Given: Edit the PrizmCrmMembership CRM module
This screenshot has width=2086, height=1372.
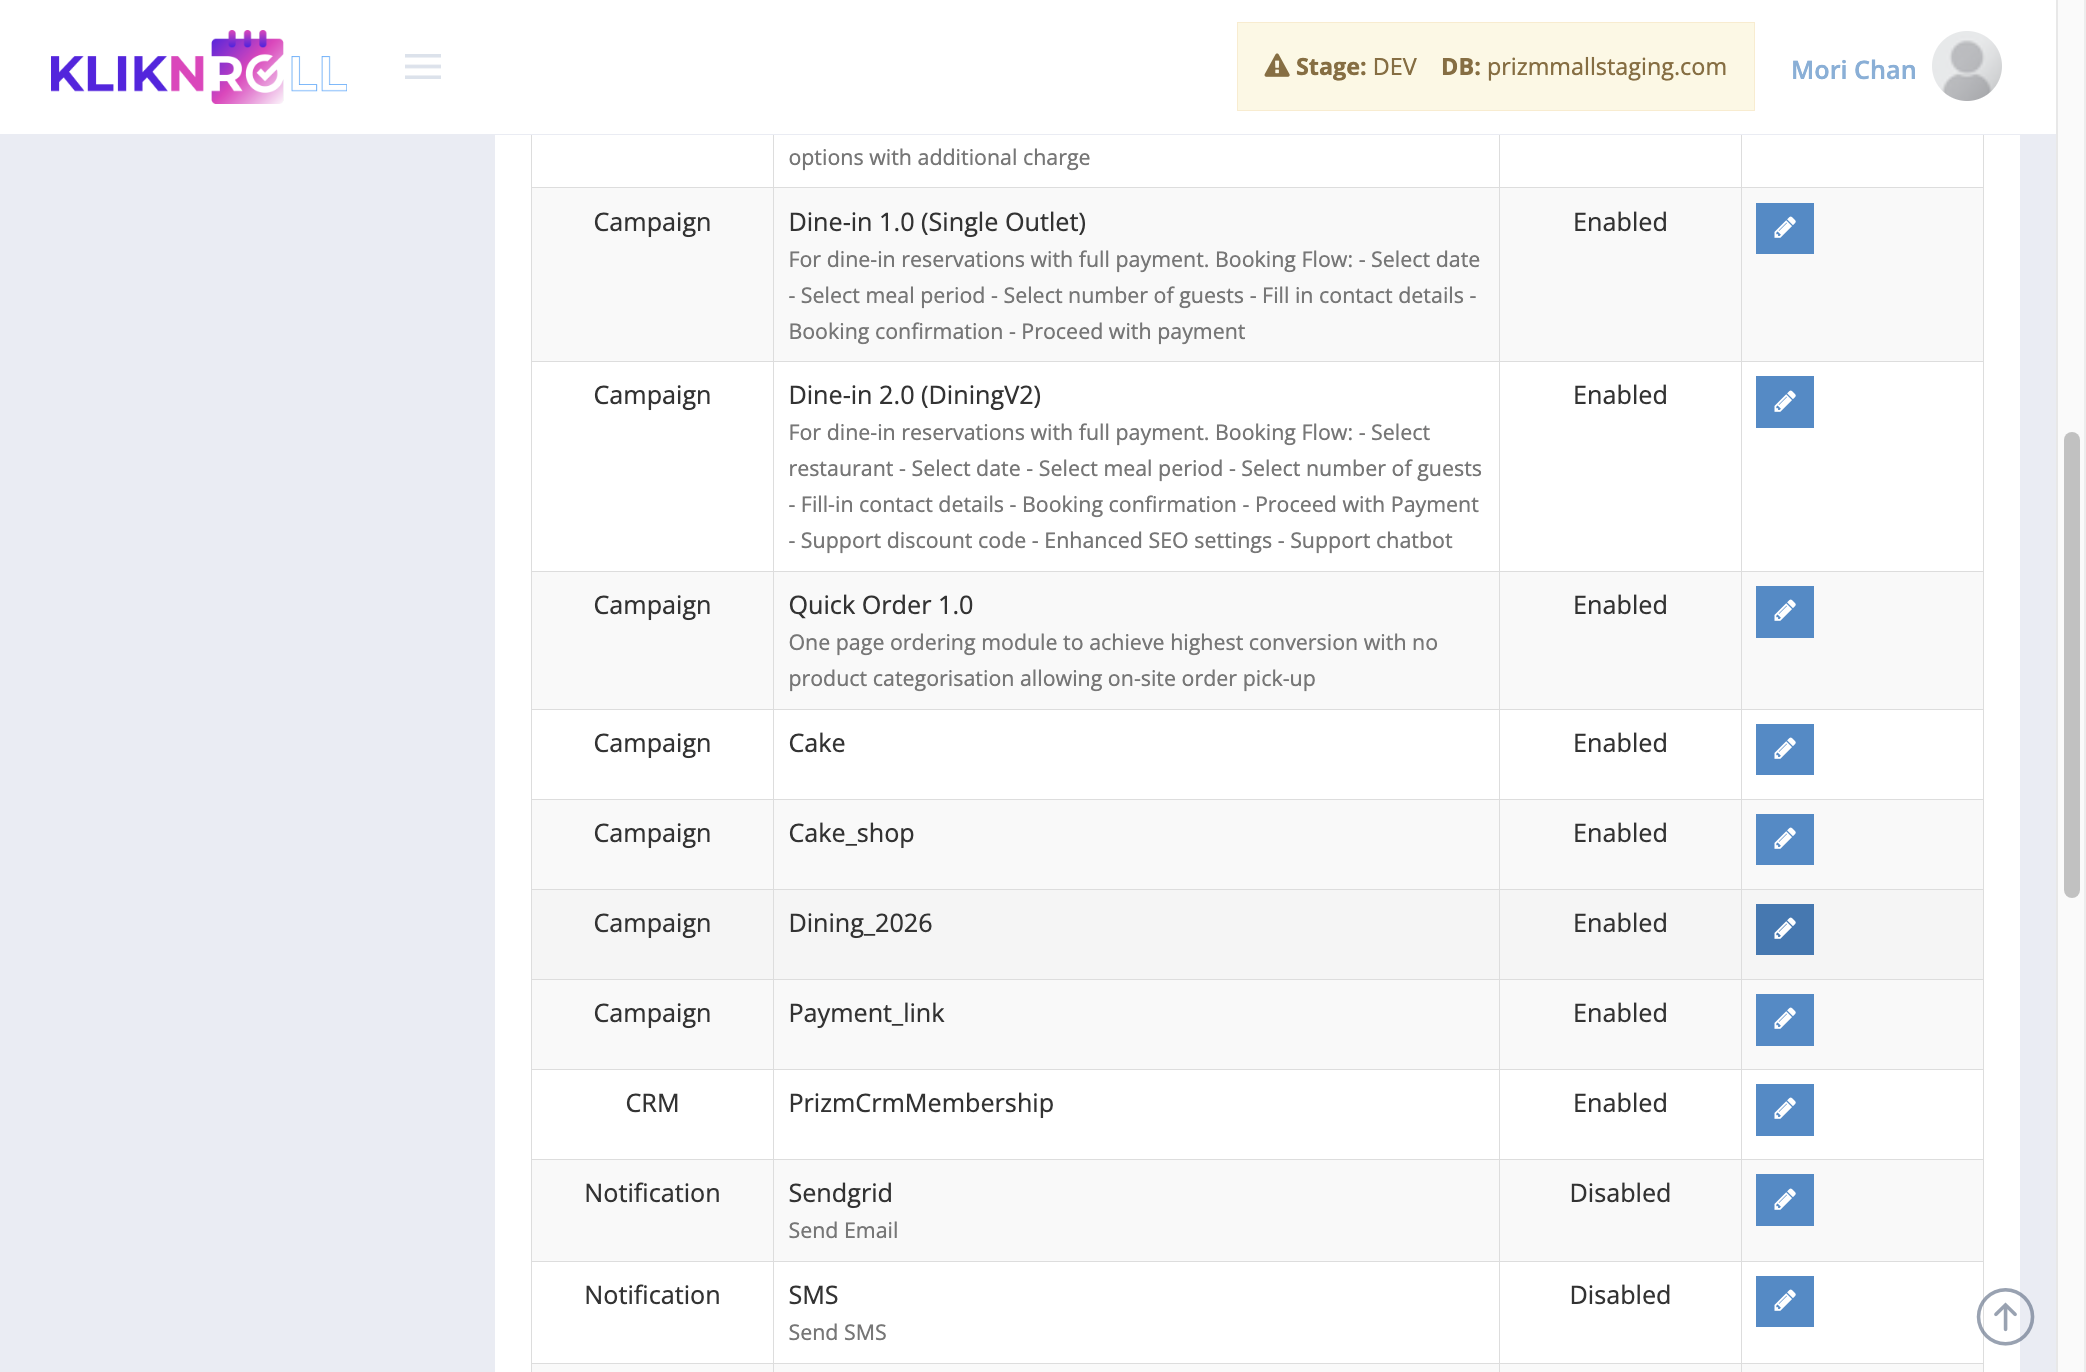Looking at the screenshot, I should tap(1784, 1109).
